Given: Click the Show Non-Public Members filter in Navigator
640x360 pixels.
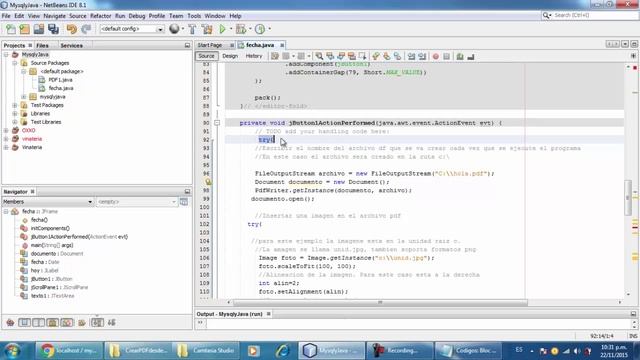Looking at the screenshot, I should [52, 322].
